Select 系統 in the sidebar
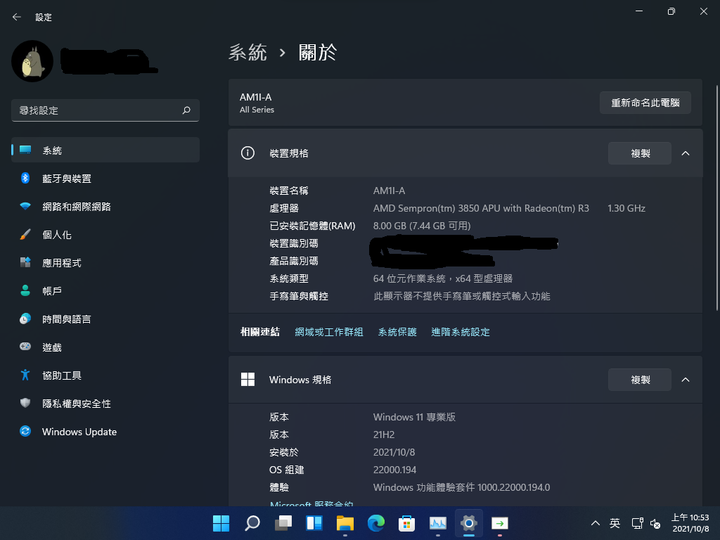This screenshot has height=540, width=720. coord(105,150)
